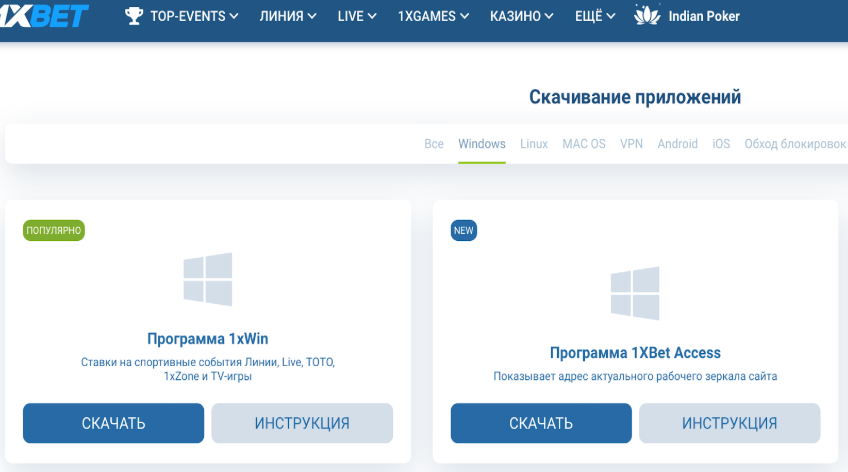Click the Программа 1xWin title

point(208,339)
